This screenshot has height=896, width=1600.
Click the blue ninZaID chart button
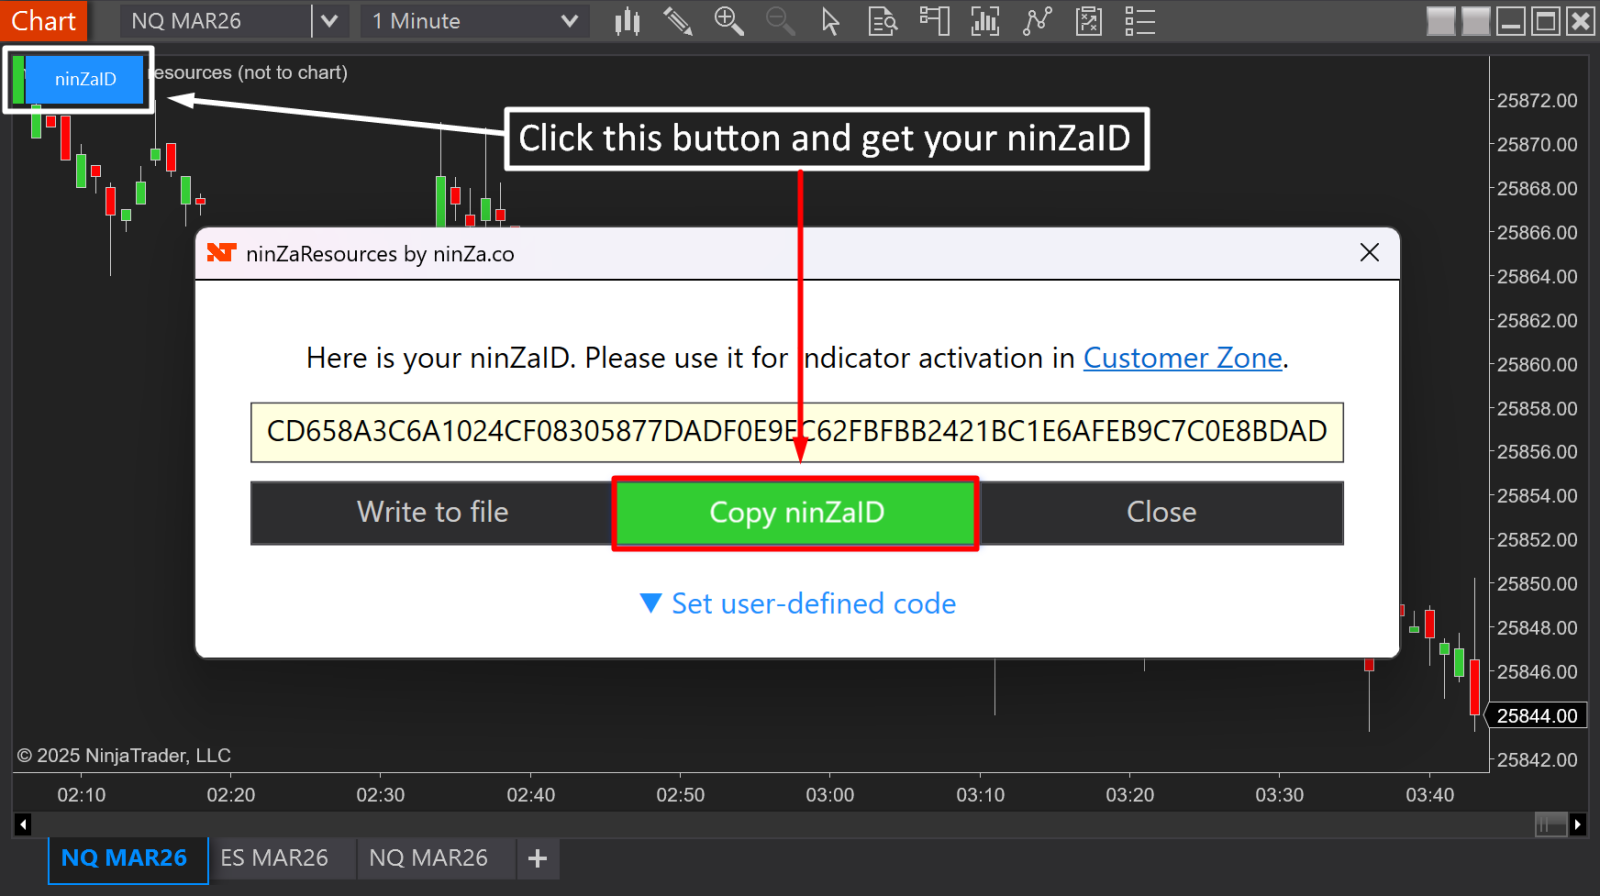tap(85, 79)
